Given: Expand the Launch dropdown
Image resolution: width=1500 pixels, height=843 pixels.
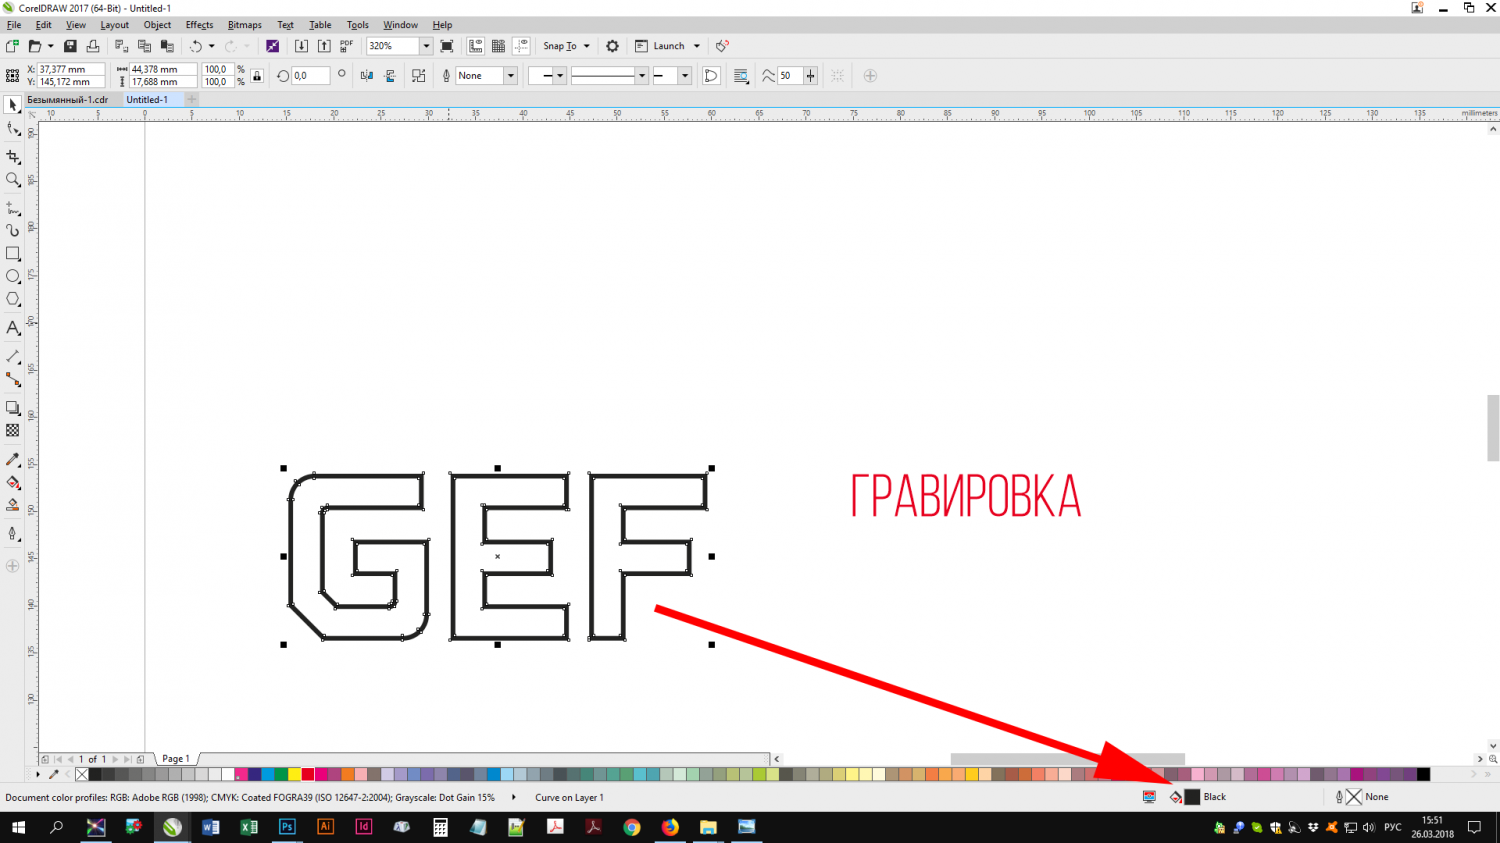Looking at the screenshot, I should coord(697,46).
